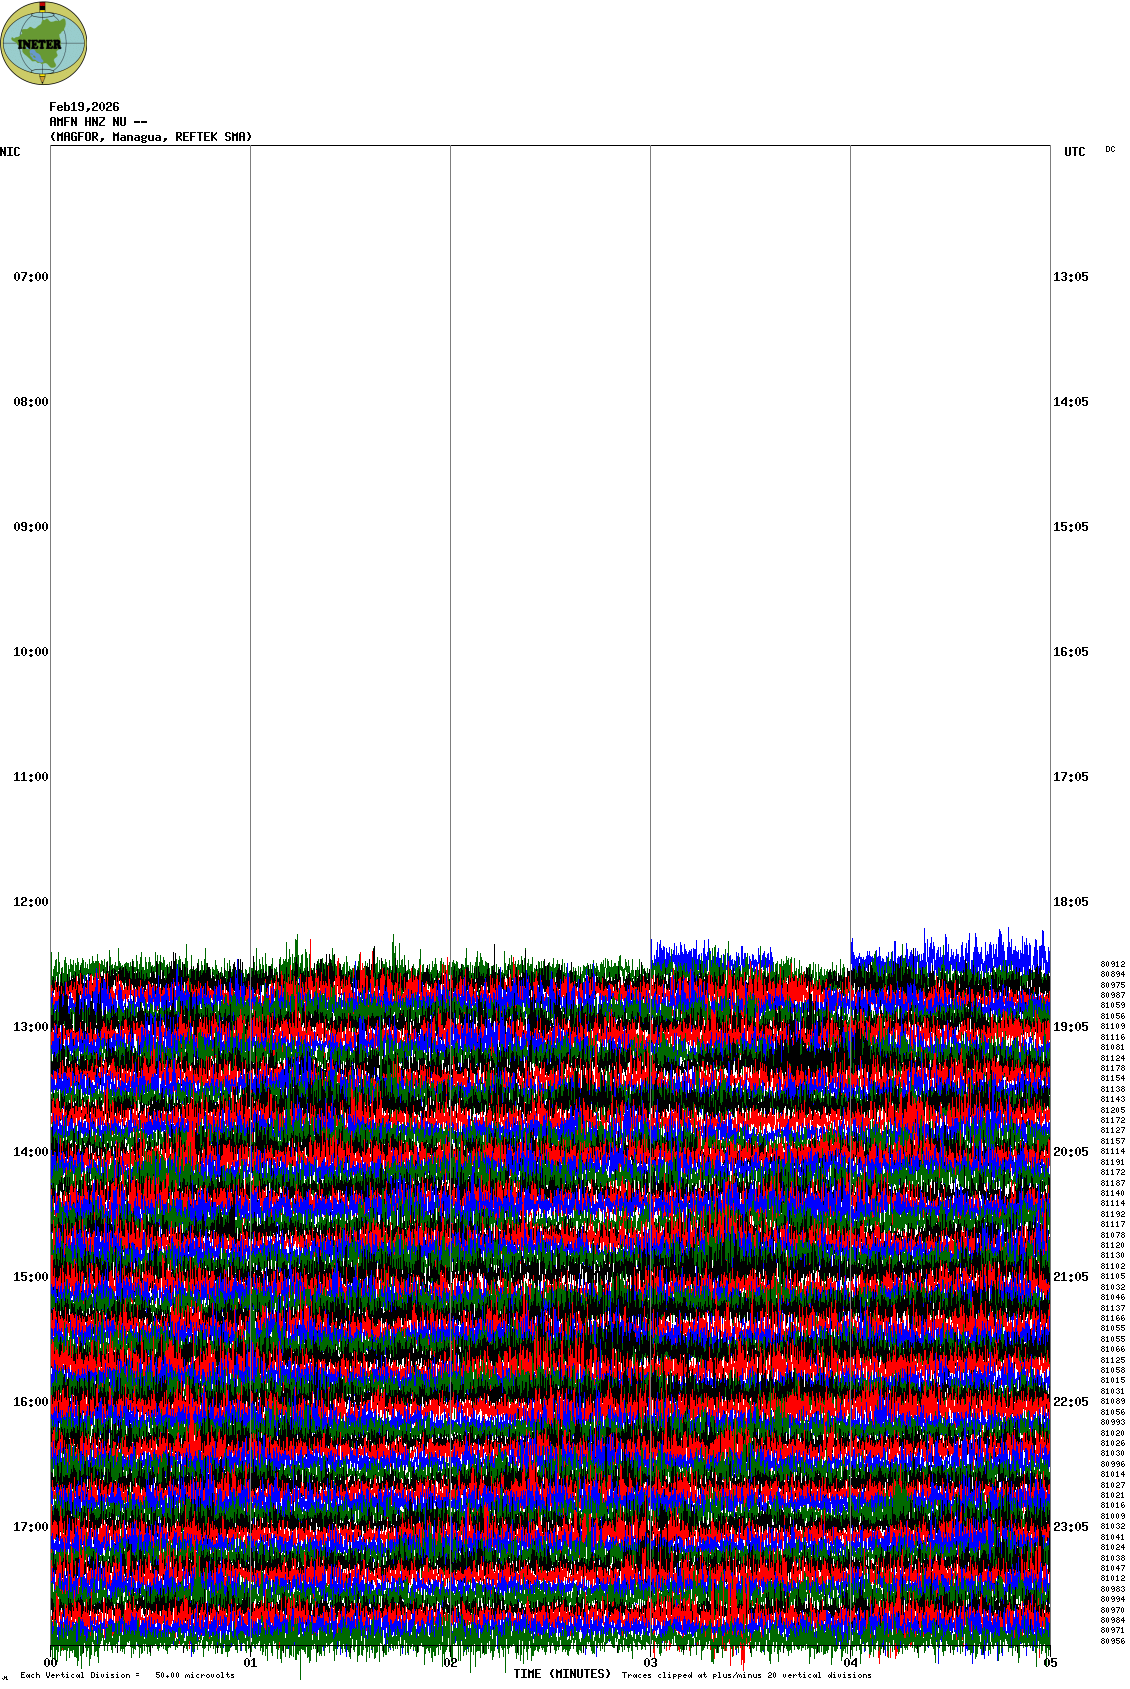Select the 13:05 UTC time label
This screenshot has width=1130, height=1689.
(1070, 277)
